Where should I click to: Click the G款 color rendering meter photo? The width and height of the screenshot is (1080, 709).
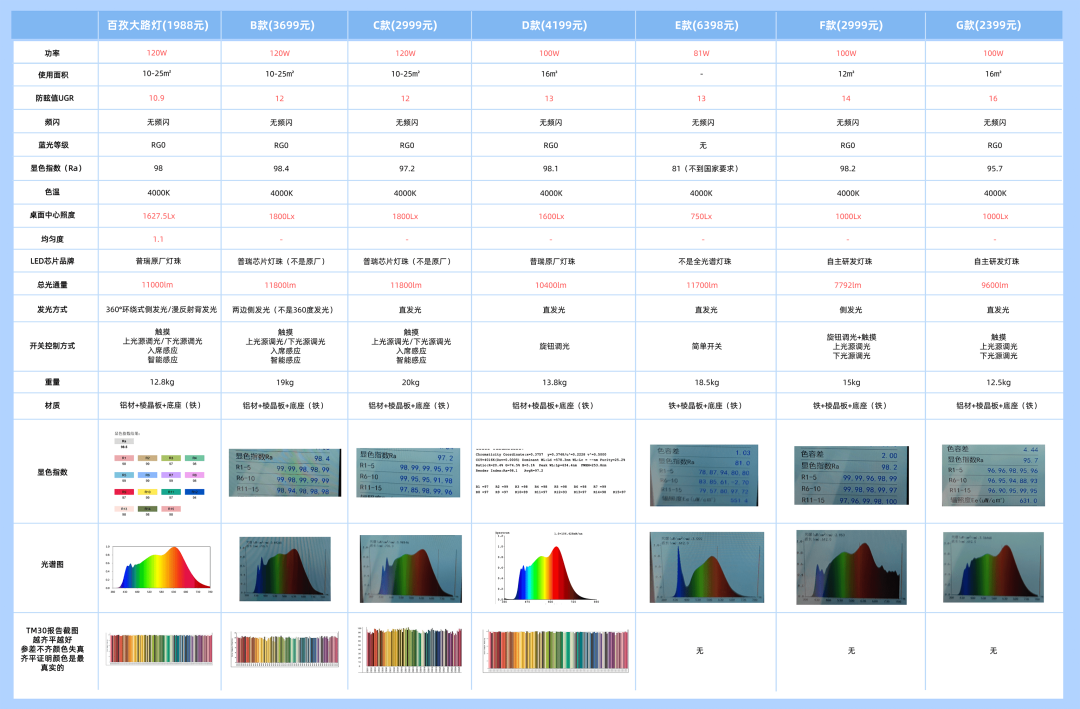coord(993,473)
